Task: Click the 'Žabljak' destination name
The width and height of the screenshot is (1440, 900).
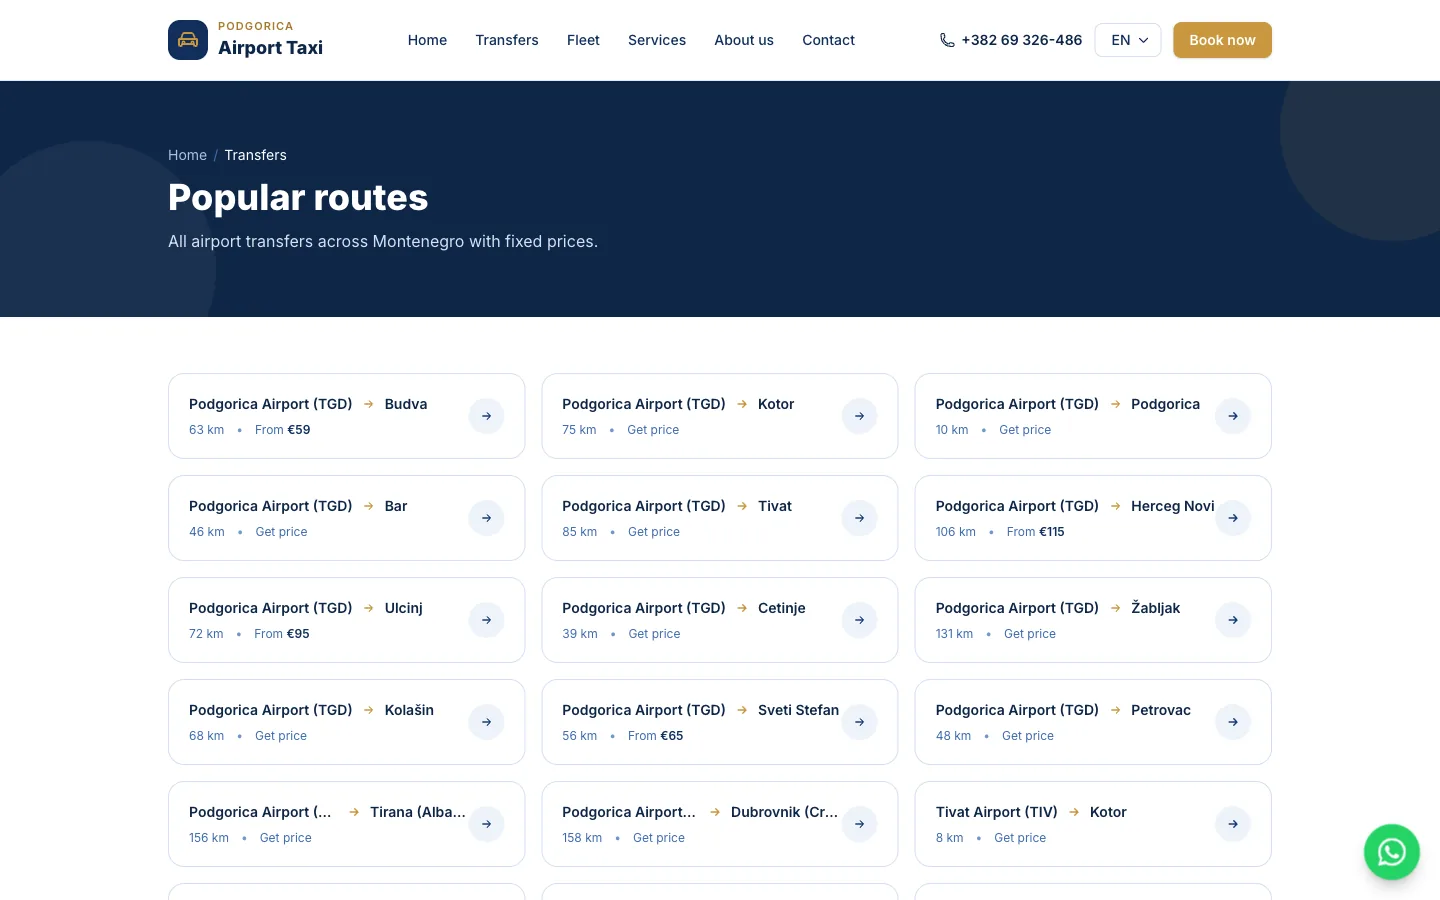Action: point(1155,608)
